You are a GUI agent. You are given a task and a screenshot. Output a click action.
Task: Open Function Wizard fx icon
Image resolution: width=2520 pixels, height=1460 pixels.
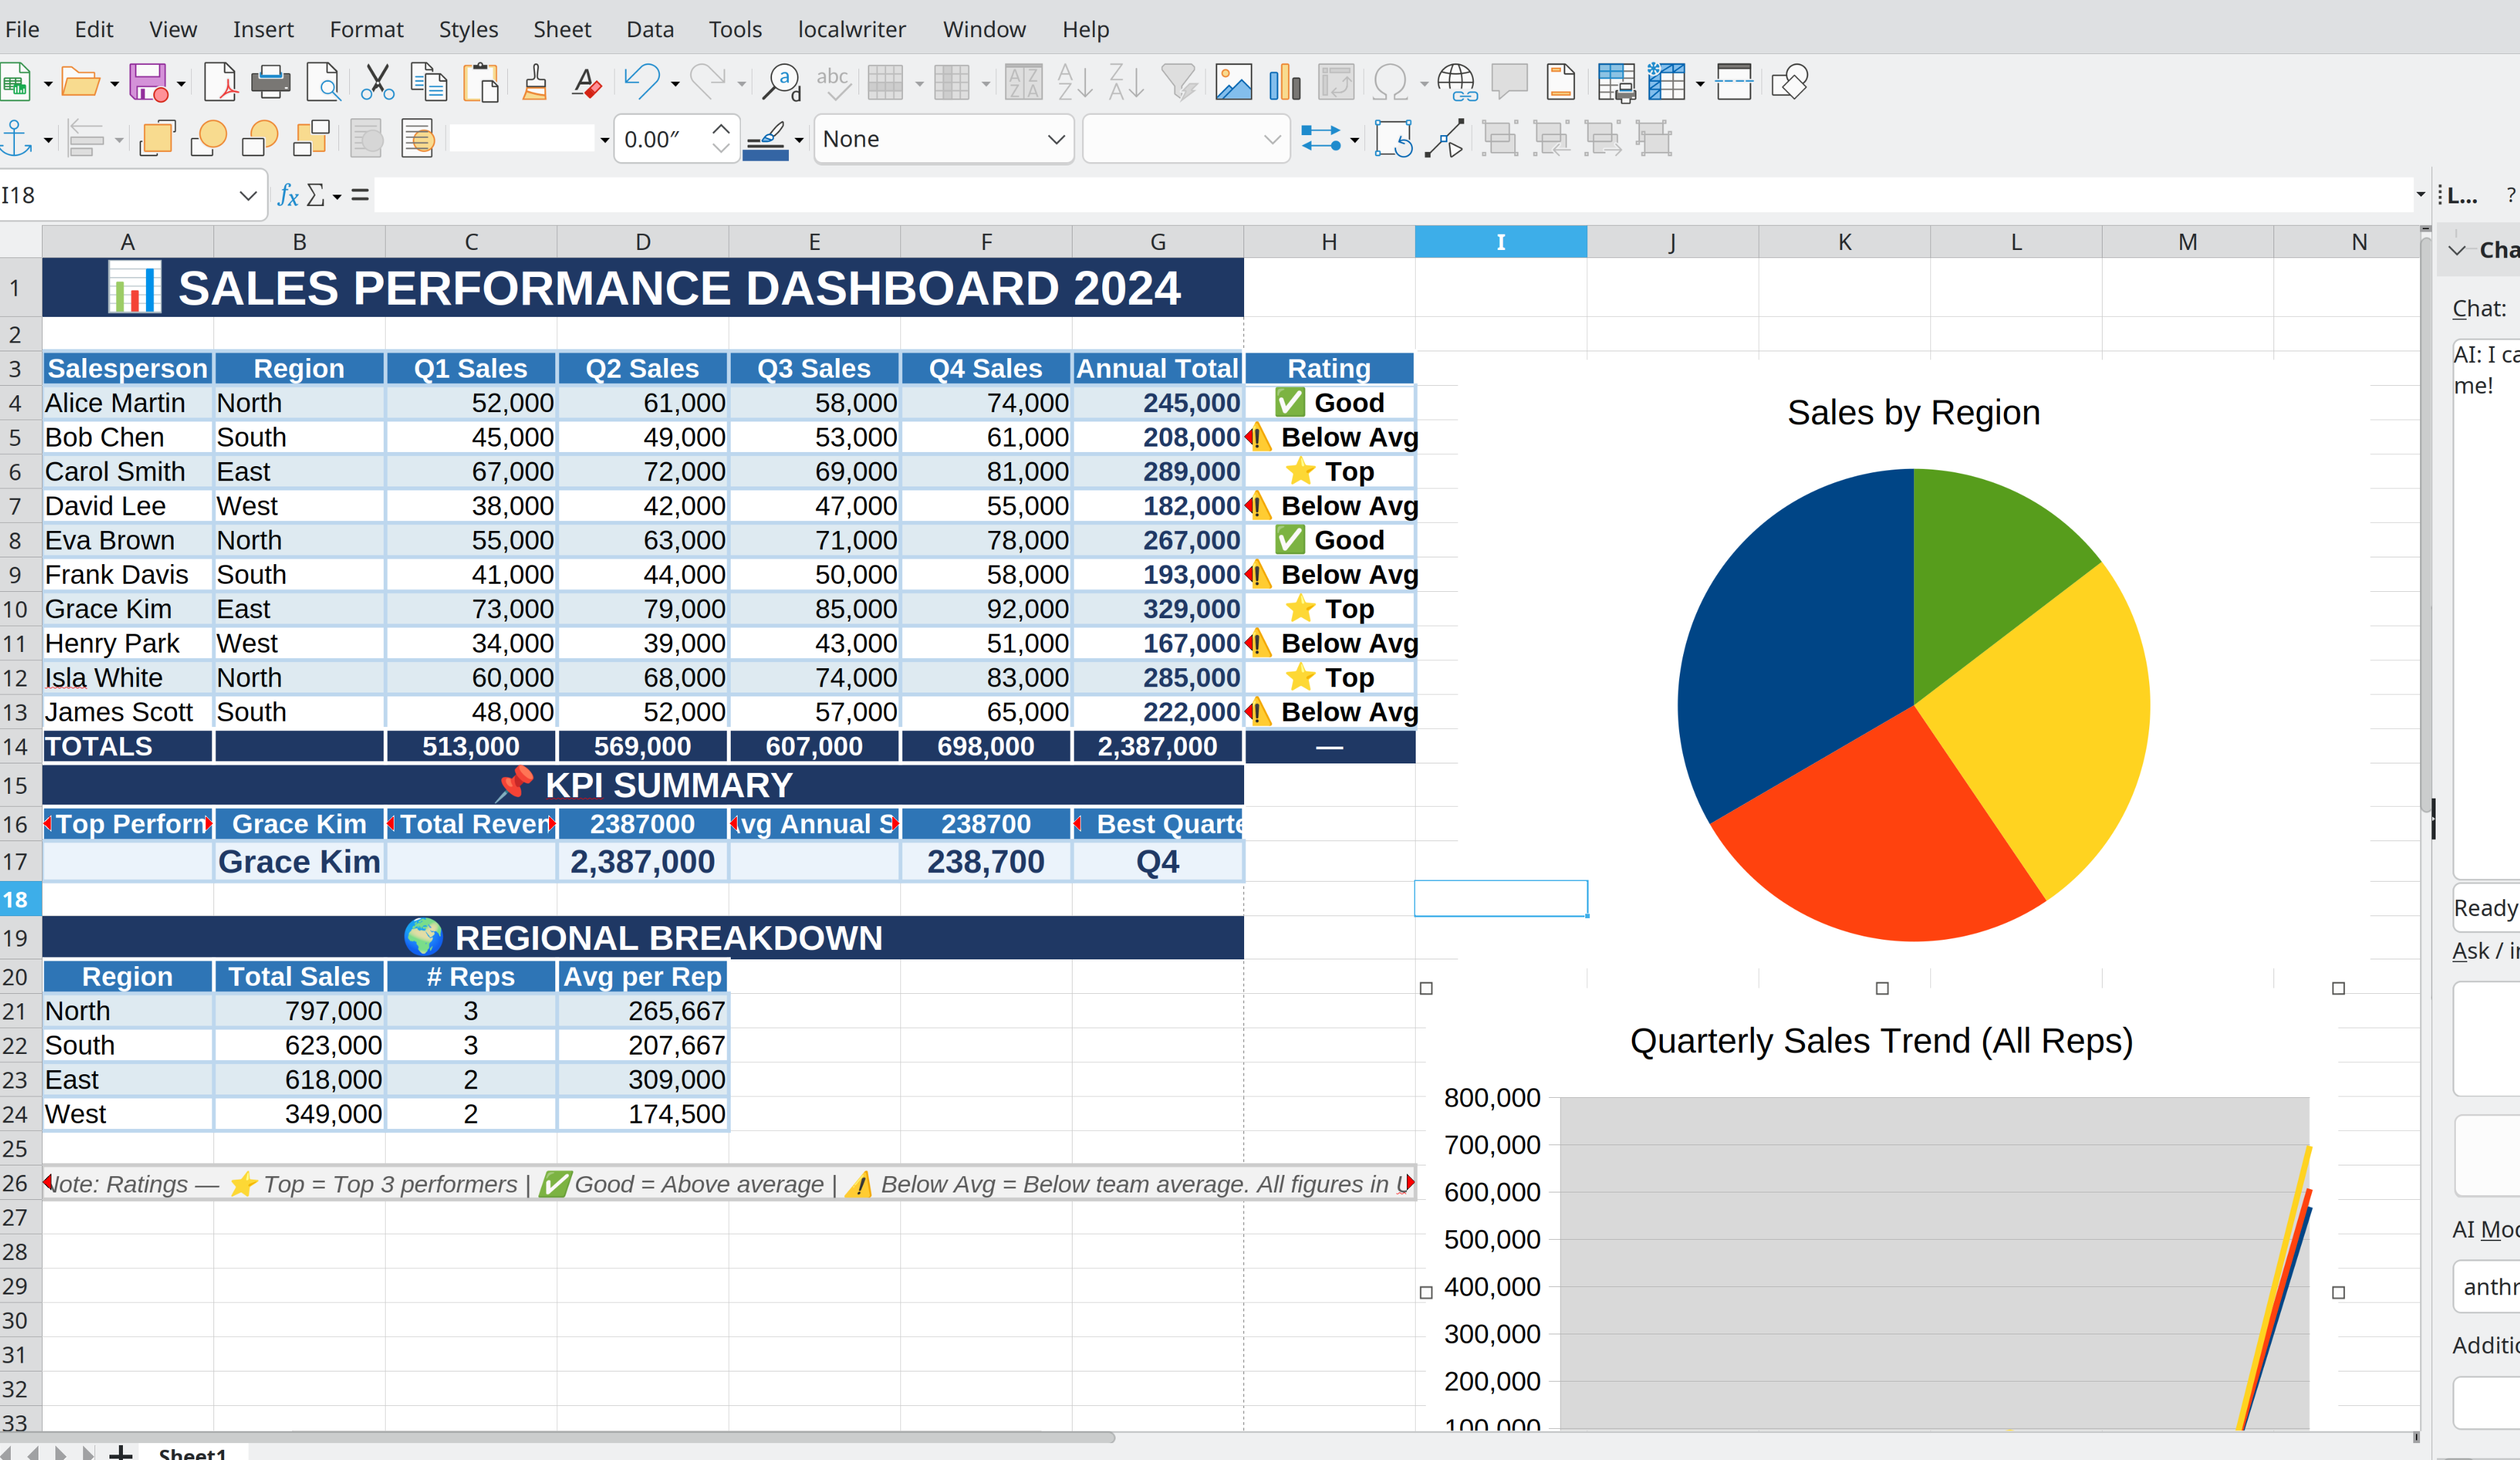[x=288, y=195]
